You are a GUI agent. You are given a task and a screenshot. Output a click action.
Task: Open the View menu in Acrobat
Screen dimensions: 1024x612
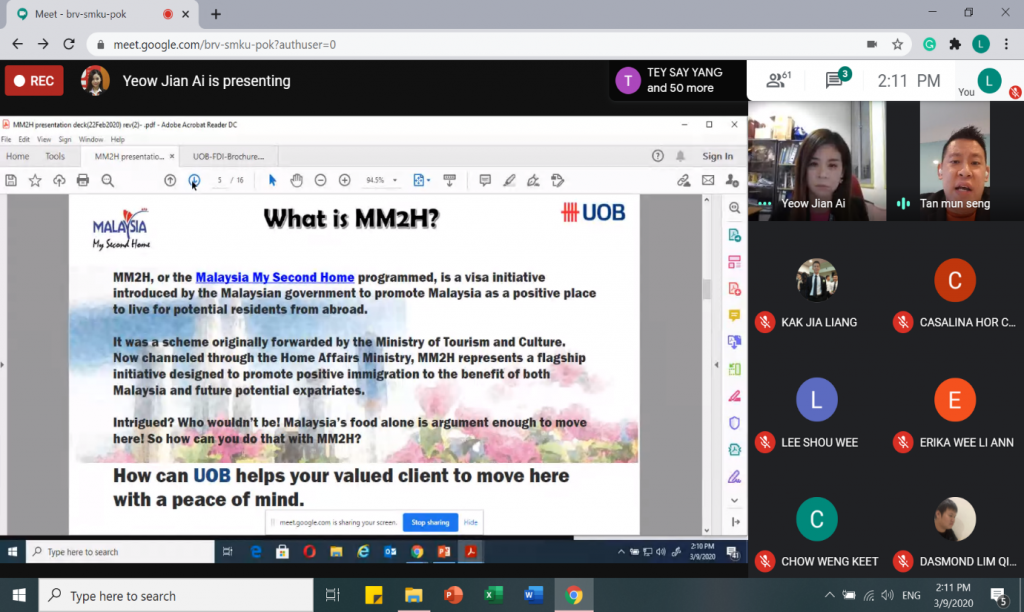[44, 139]
